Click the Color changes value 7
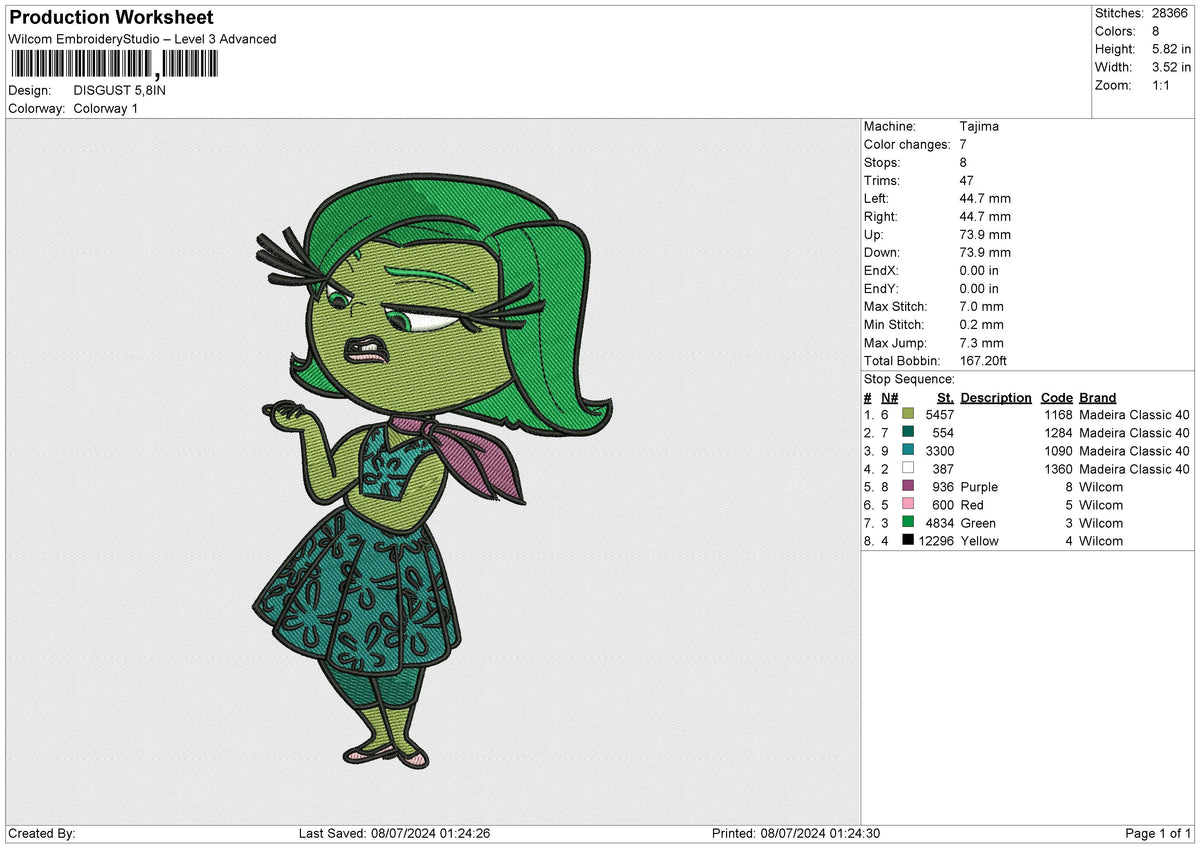 (x=962, y=145)
